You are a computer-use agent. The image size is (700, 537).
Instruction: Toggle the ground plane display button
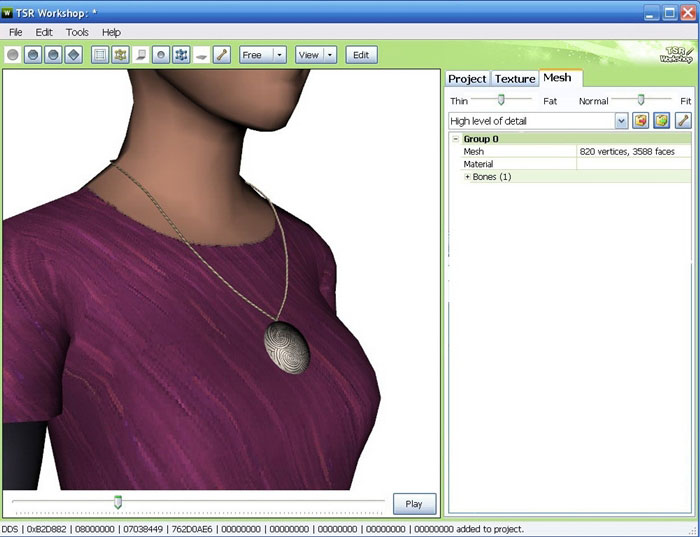pyautogui.click(x=201, y=55)
